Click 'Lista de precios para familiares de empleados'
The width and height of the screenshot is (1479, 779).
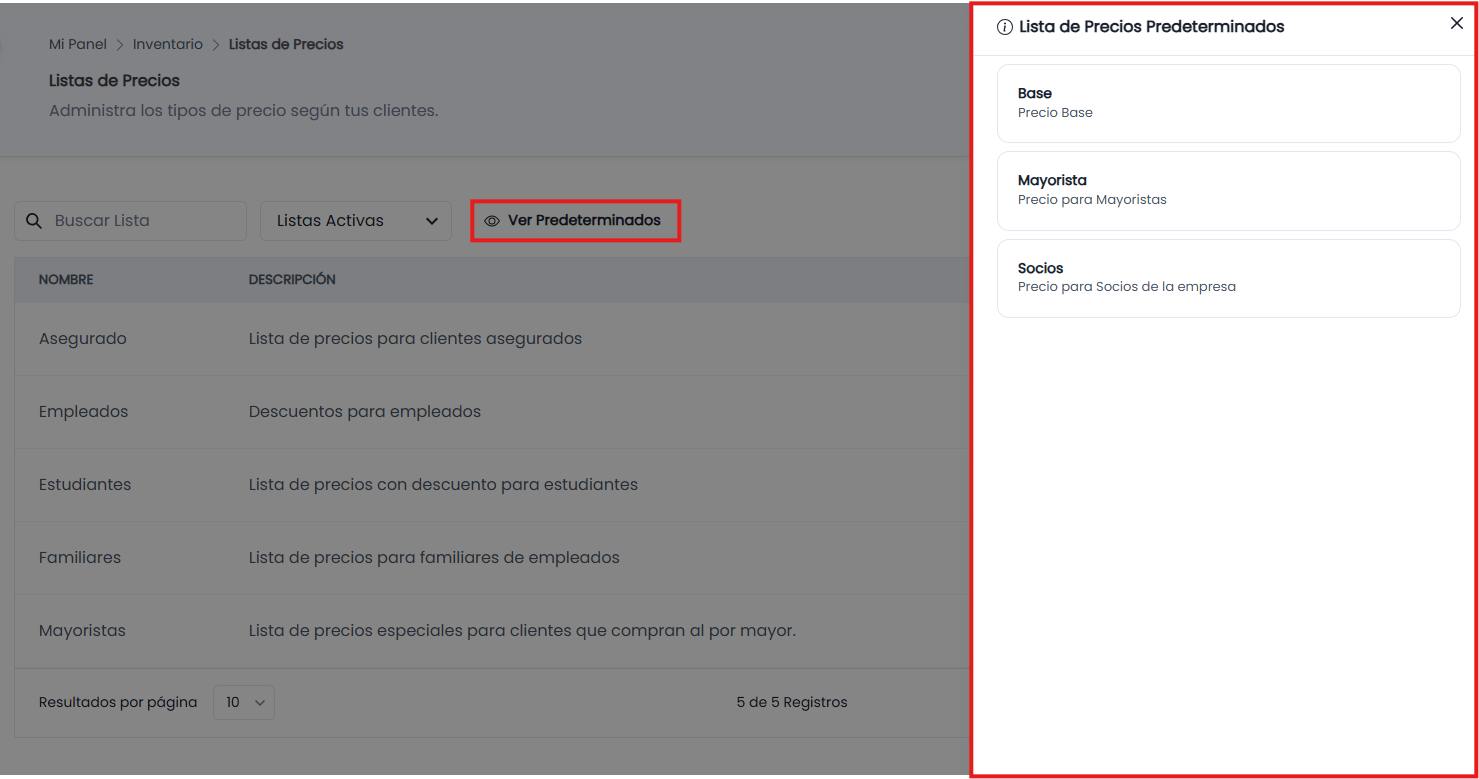[434, 557]
